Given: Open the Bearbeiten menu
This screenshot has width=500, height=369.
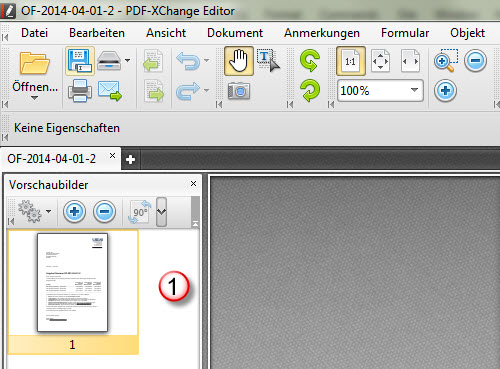Looking at the screenshot, I should pyautogui.click(x=97, y=33).
